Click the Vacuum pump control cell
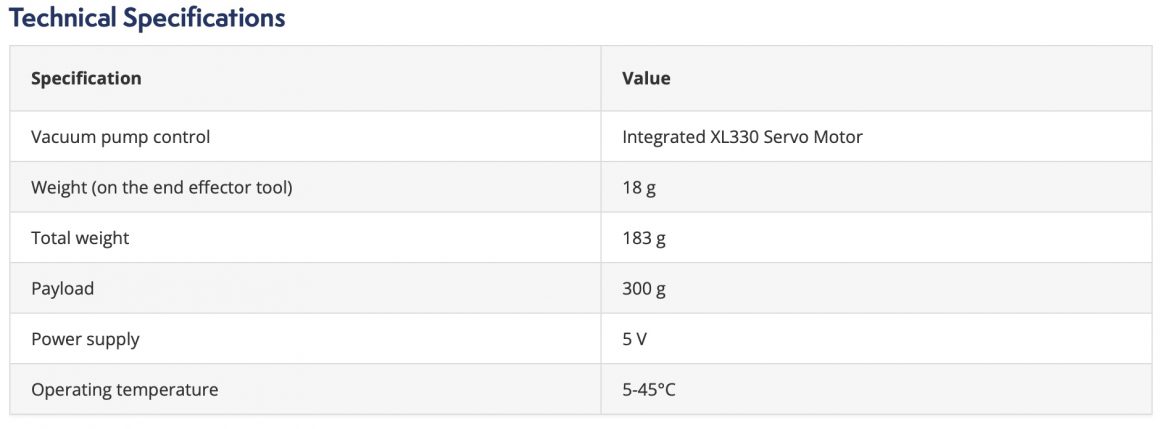The image size is (1170, 429). 120,137
